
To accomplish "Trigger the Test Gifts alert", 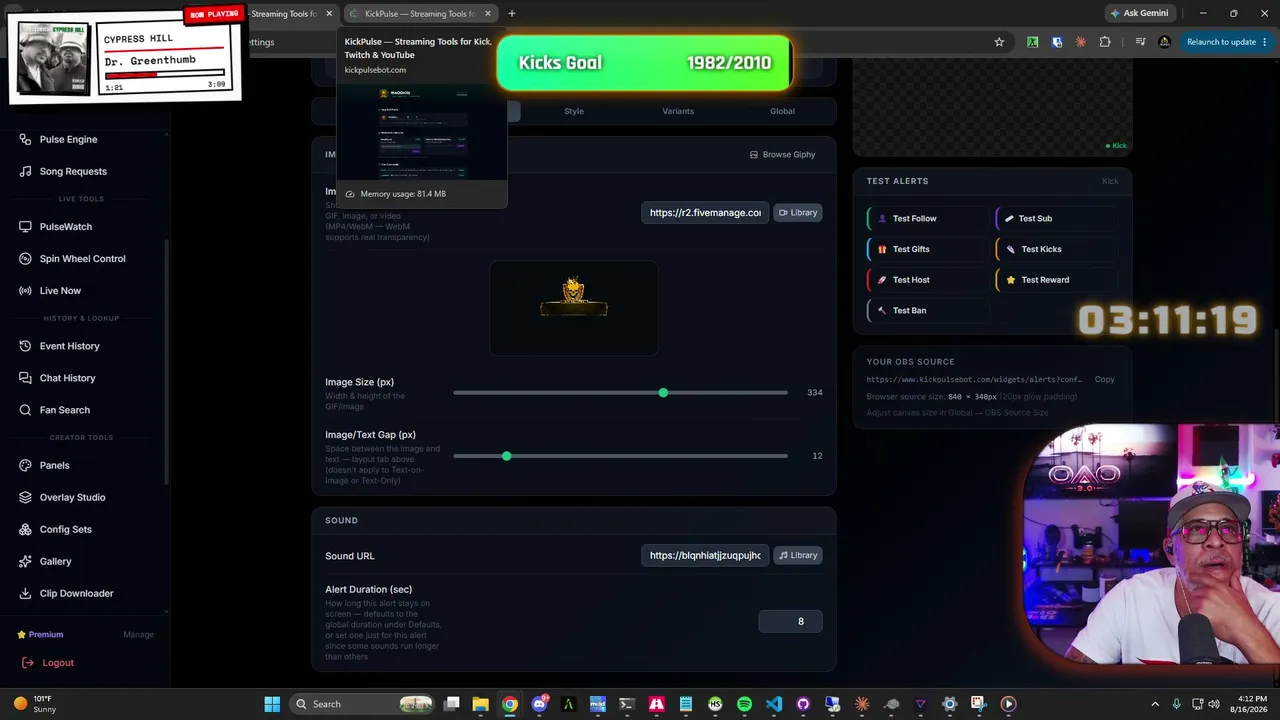I will coord(927,250).
